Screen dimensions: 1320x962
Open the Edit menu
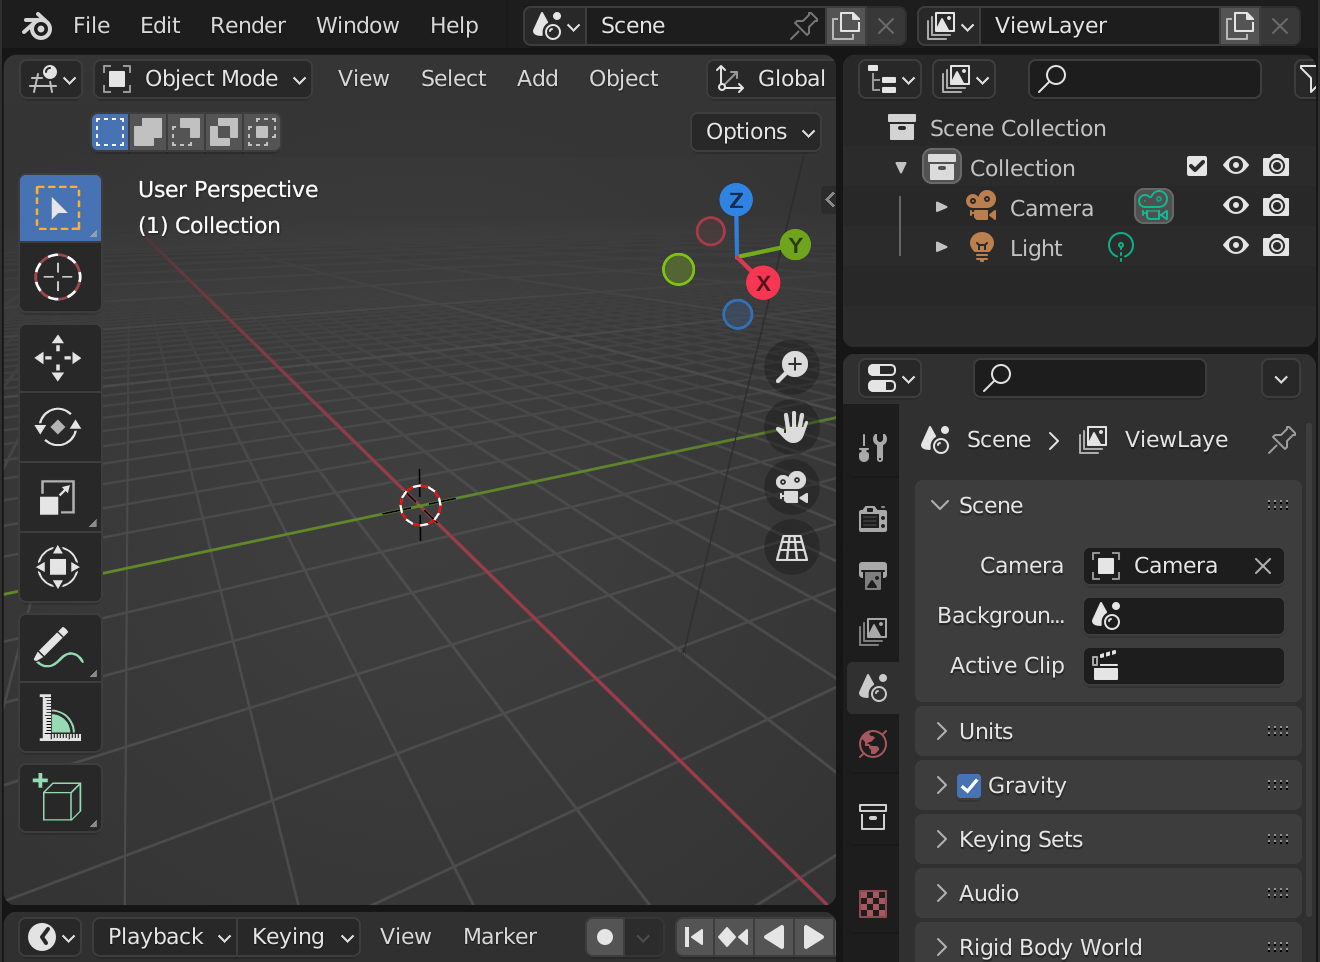160,26
